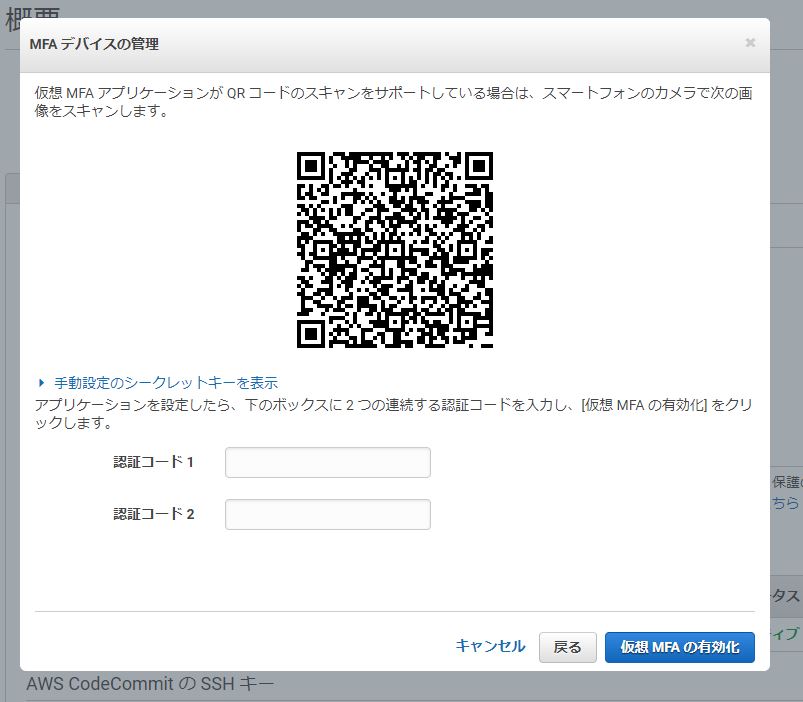Click the MFA デバイスの管理 dialog title
This screenshot has width=803, height=702.
click(x=94, y=44)
